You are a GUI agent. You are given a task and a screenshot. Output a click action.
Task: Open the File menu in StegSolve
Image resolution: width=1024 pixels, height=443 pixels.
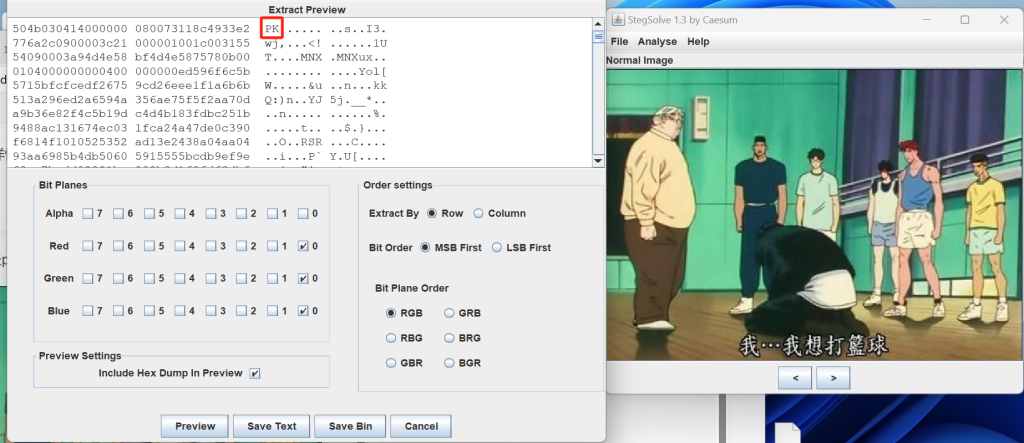[619, 42]
